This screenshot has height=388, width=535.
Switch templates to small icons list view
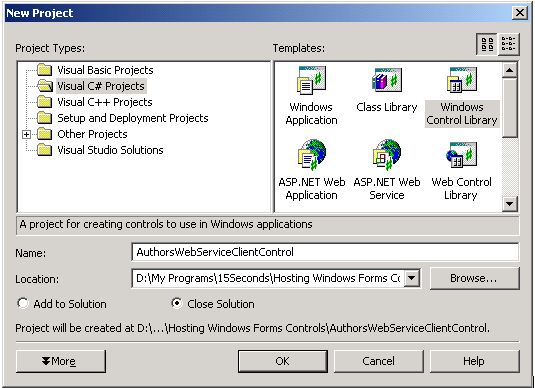coord(508,44)
